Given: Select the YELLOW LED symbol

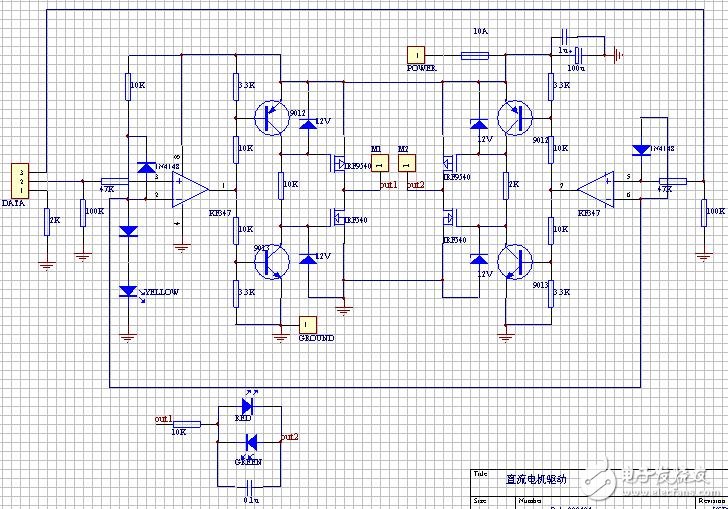Looking at the screenshot, I should click(x=128, y=291).
